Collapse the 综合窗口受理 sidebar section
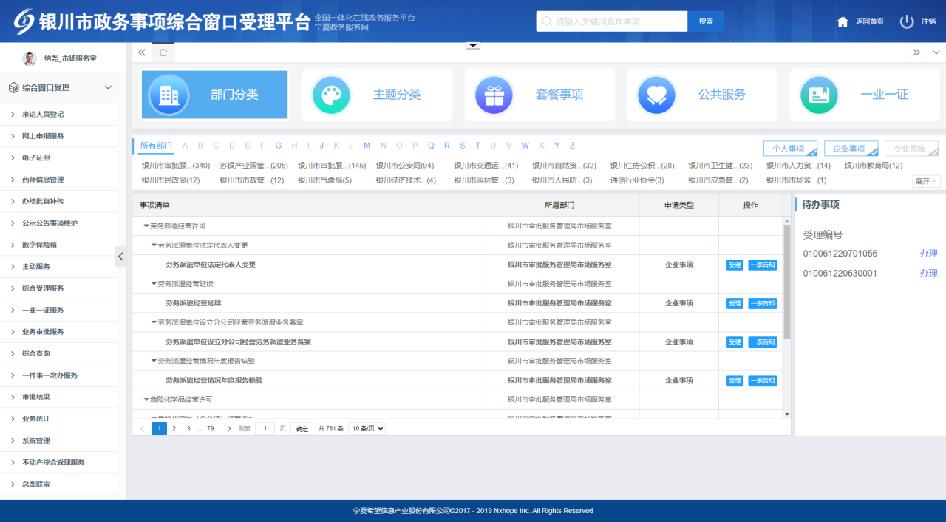The height and width of the screenshot is (522, 946). tap(109, 88)
